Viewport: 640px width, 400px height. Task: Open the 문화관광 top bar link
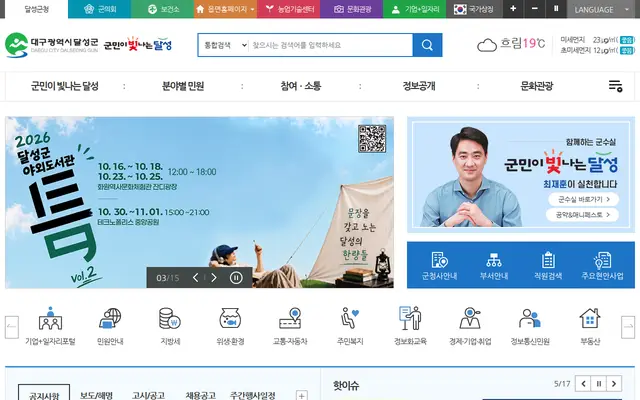351,9
